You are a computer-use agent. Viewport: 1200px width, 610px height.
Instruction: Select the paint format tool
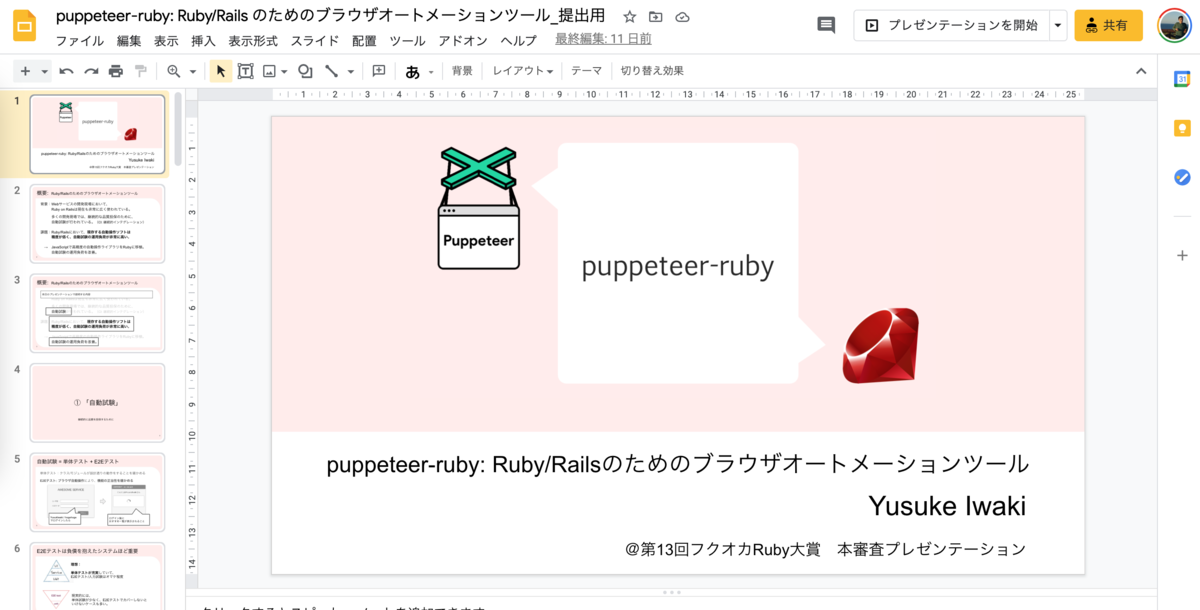(141, 71)
